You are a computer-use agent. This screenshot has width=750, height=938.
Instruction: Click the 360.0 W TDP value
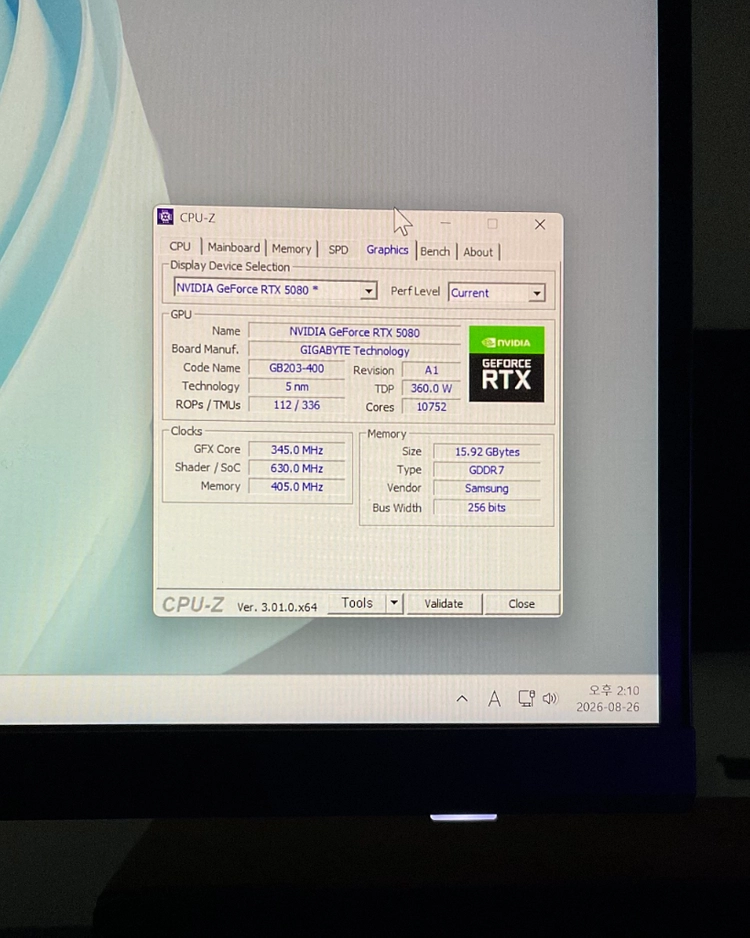coord(431,388)
